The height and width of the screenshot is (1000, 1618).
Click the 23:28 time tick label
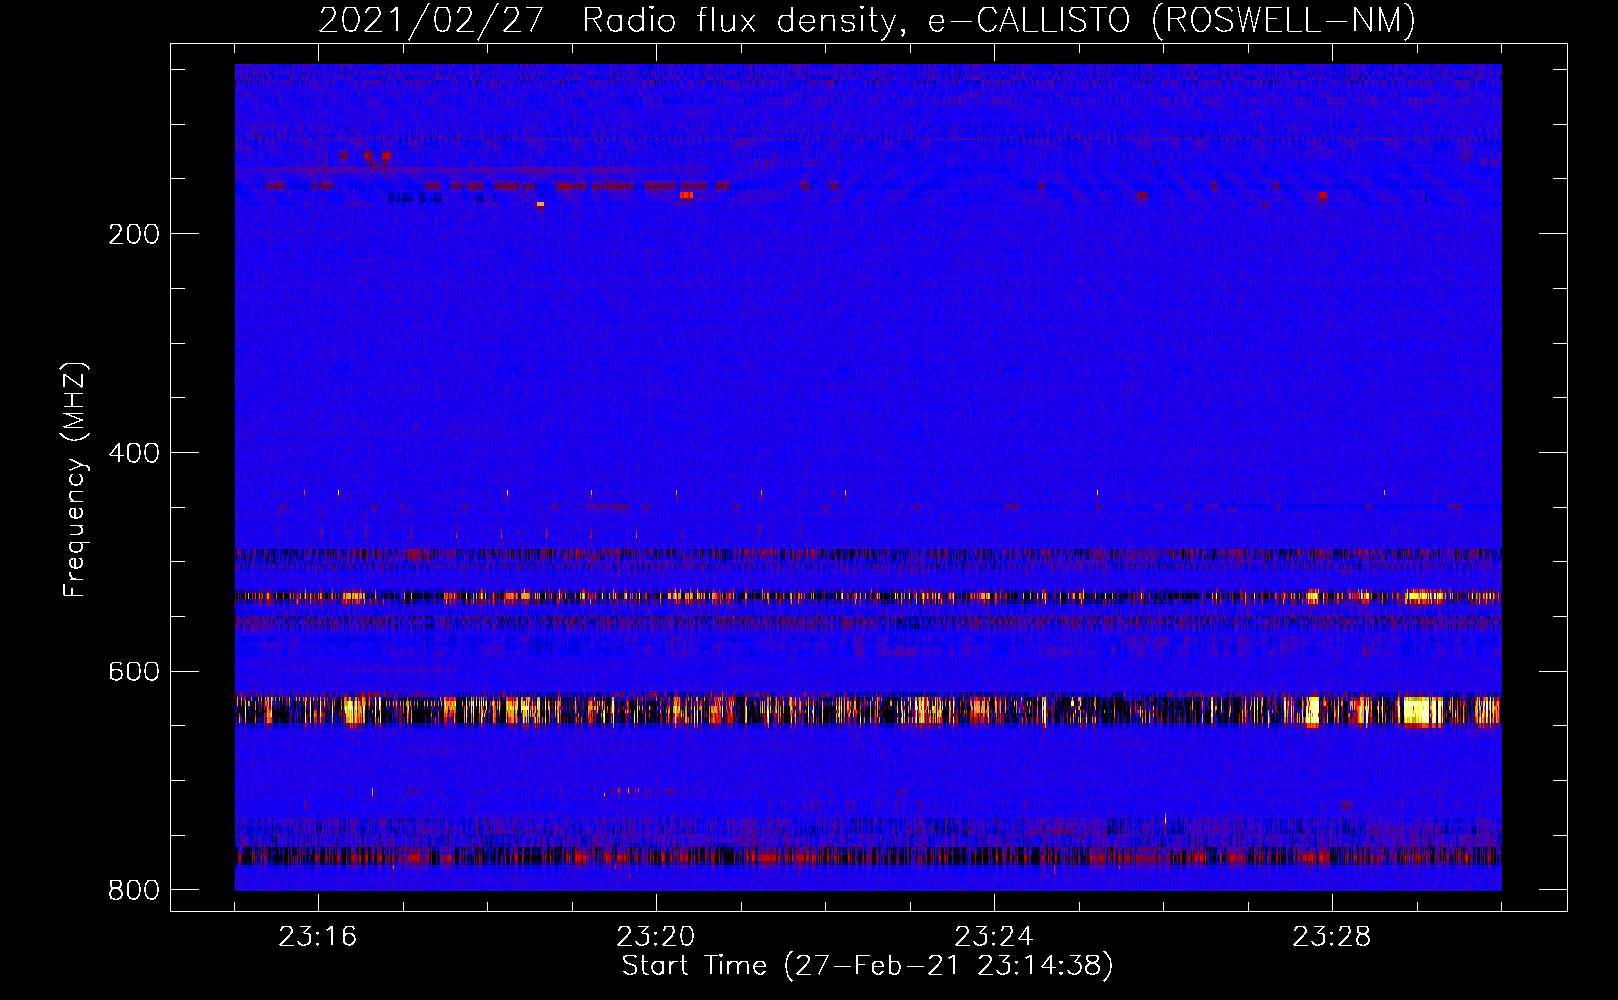pyautogui.click(x=1332, y=937)
